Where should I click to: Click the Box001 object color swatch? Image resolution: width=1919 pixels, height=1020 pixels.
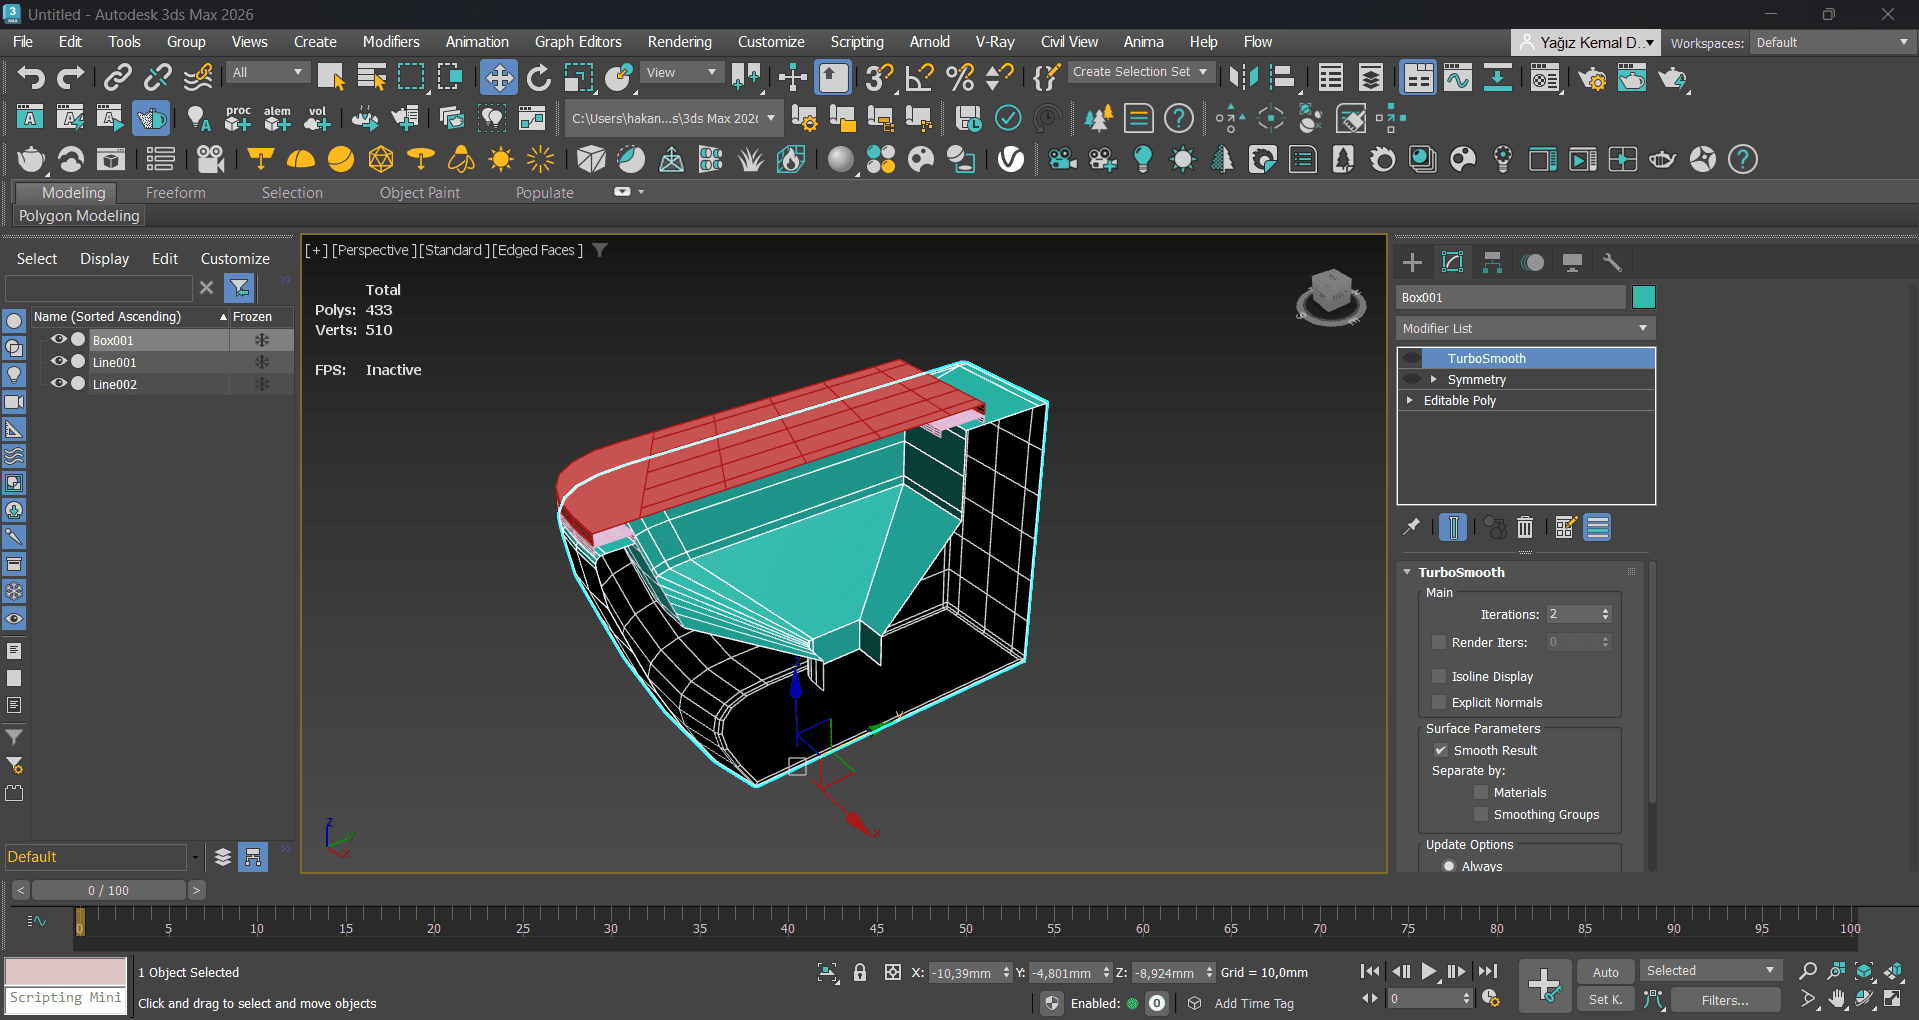point(1643,297)
